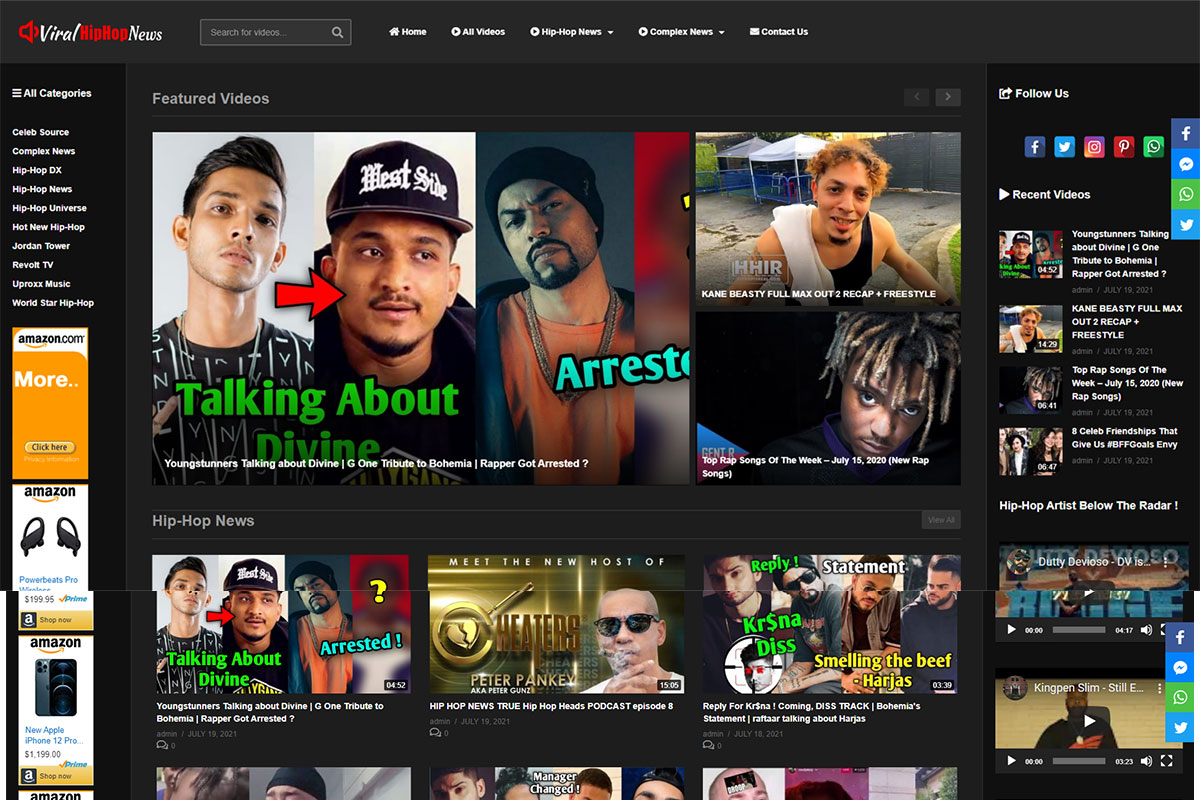1200x800 pixels.
Task: Open Twitter icon under Follow Us heading
Action: 1065,147
